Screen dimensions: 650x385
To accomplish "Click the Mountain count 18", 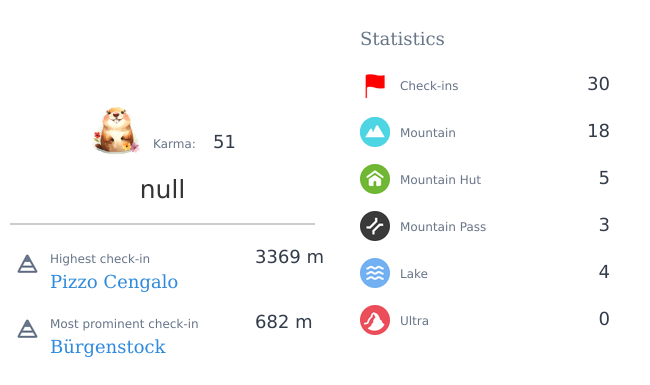I will coord(598,131).
